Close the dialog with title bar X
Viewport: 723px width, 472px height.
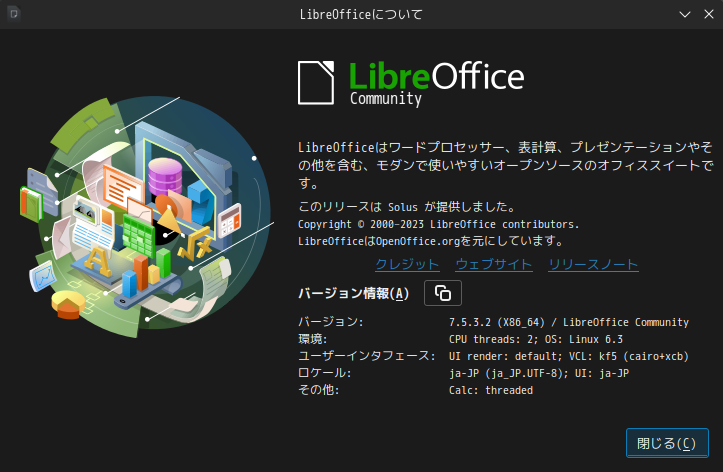[x=709, y=14]
